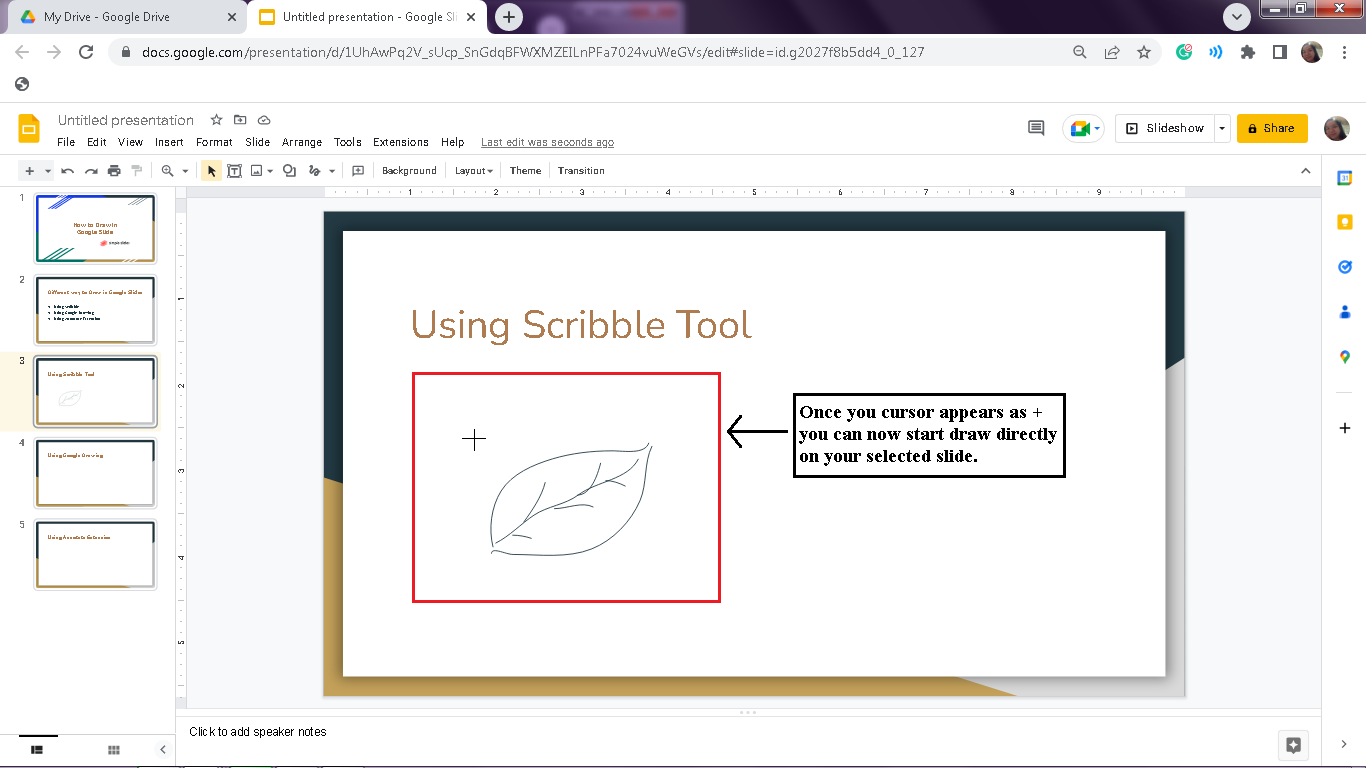The height and width of the screenshot is (768, 1366).
Task: Select slide 4 thumbnail 'Using Google Drawing'
Action: pyautogui.click(x=95, y=473)
